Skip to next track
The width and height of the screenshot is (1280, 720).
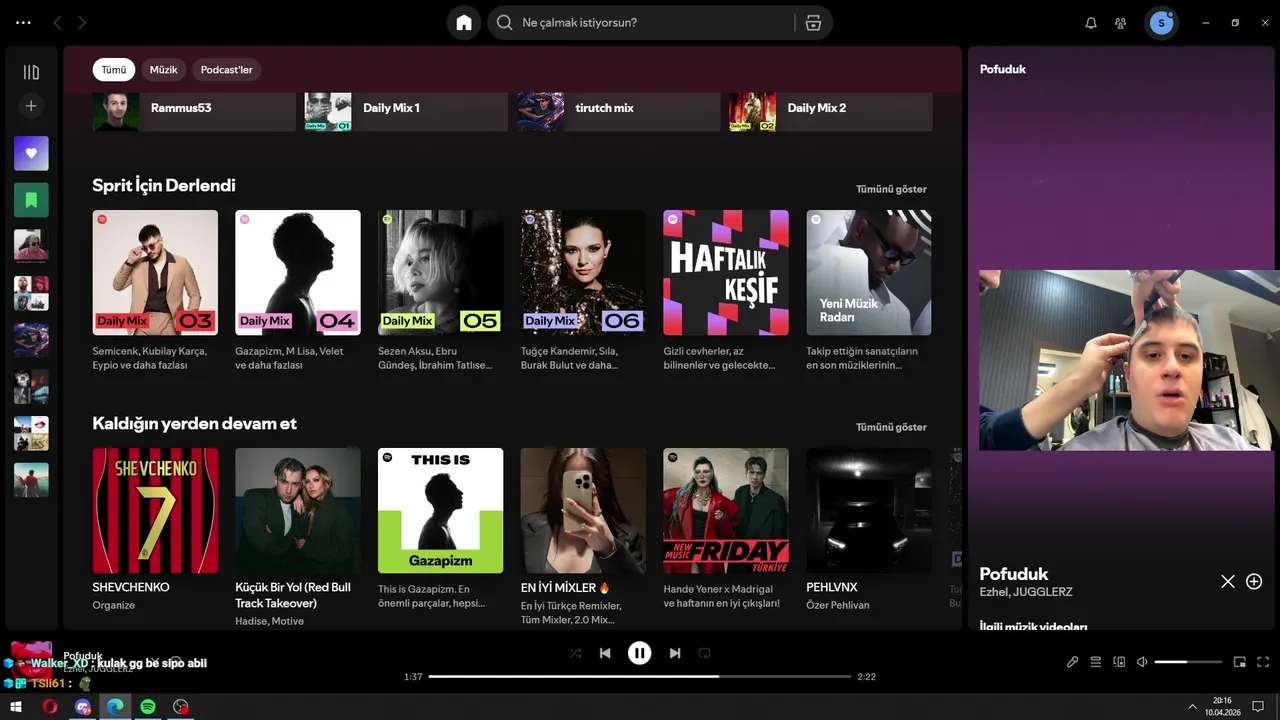click(x=675, y=653)
